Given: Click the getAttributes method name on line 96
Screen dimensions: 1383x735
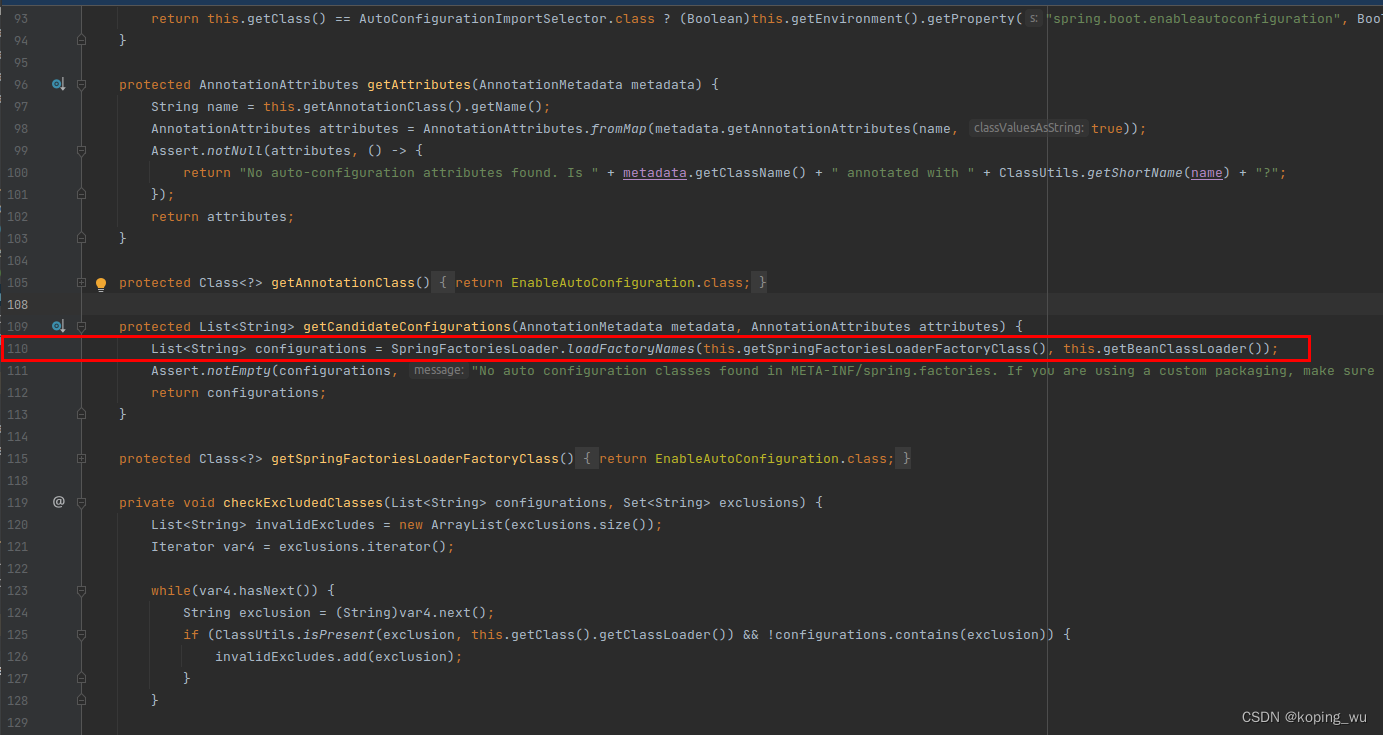Looking at the screenshot, I should coord(419,85).
